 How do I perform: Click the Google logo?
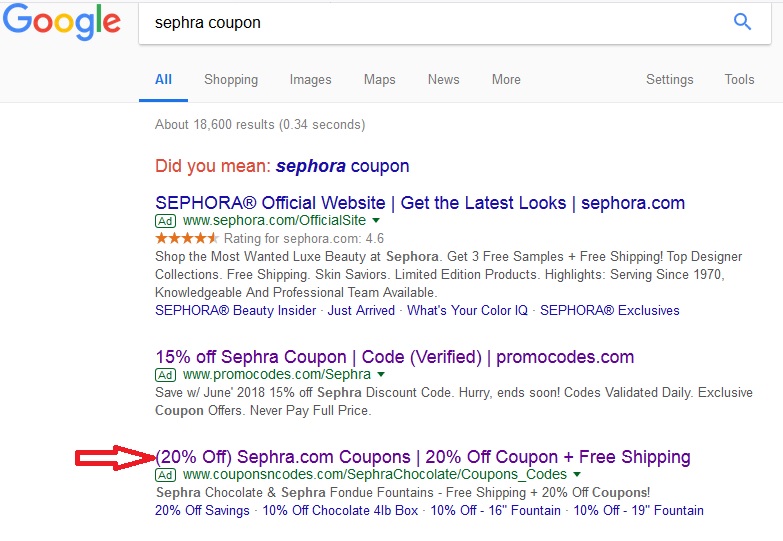point(62,22)
